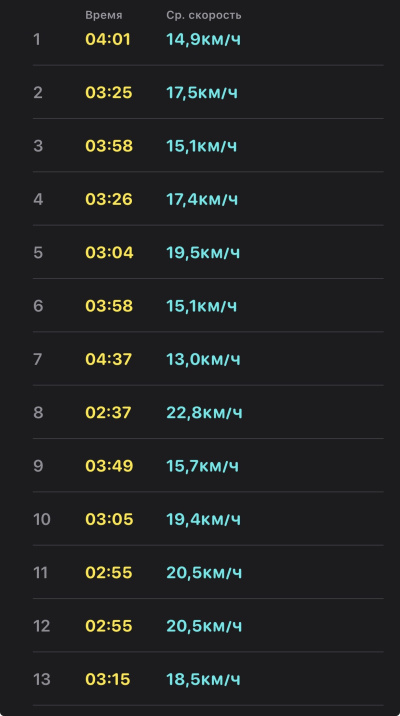
Task: Select split number 3 row
Action: tap(208, 146)
